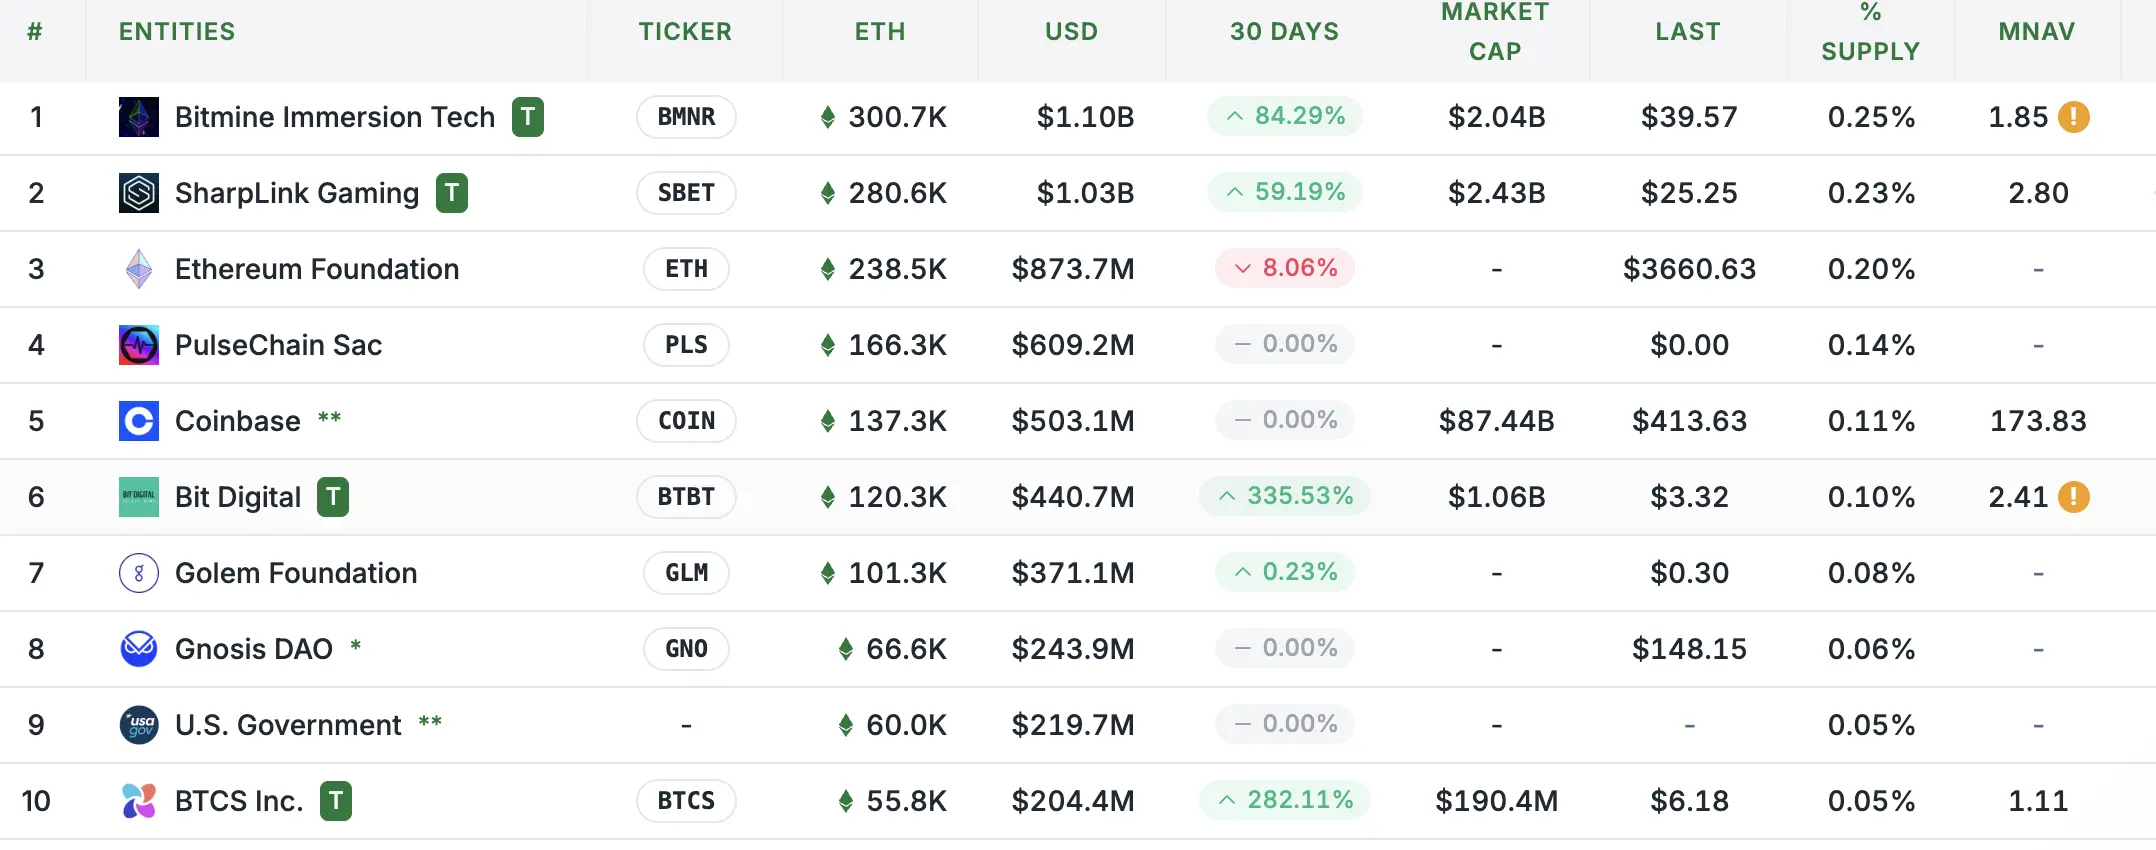2156x850 pixels.
Task: Open the Ethereum Foundation entity link
Action: pyautogui.click(x=316, y=269)
